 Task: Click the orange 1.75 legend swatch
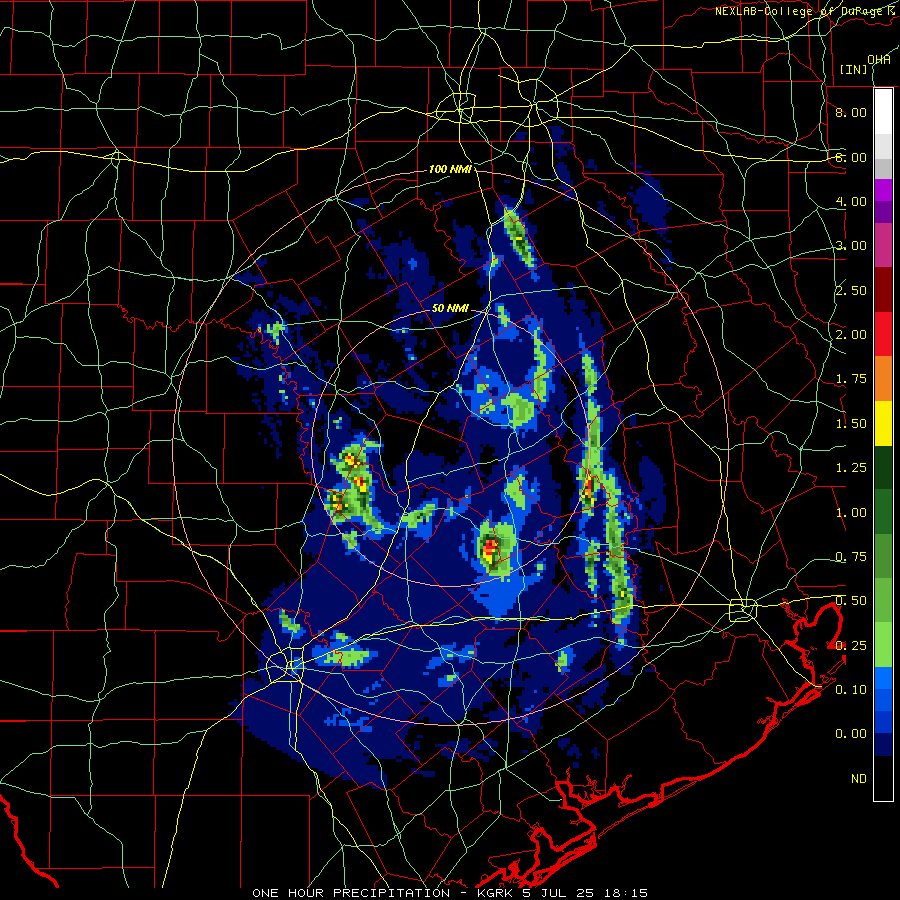coord(883,378)
